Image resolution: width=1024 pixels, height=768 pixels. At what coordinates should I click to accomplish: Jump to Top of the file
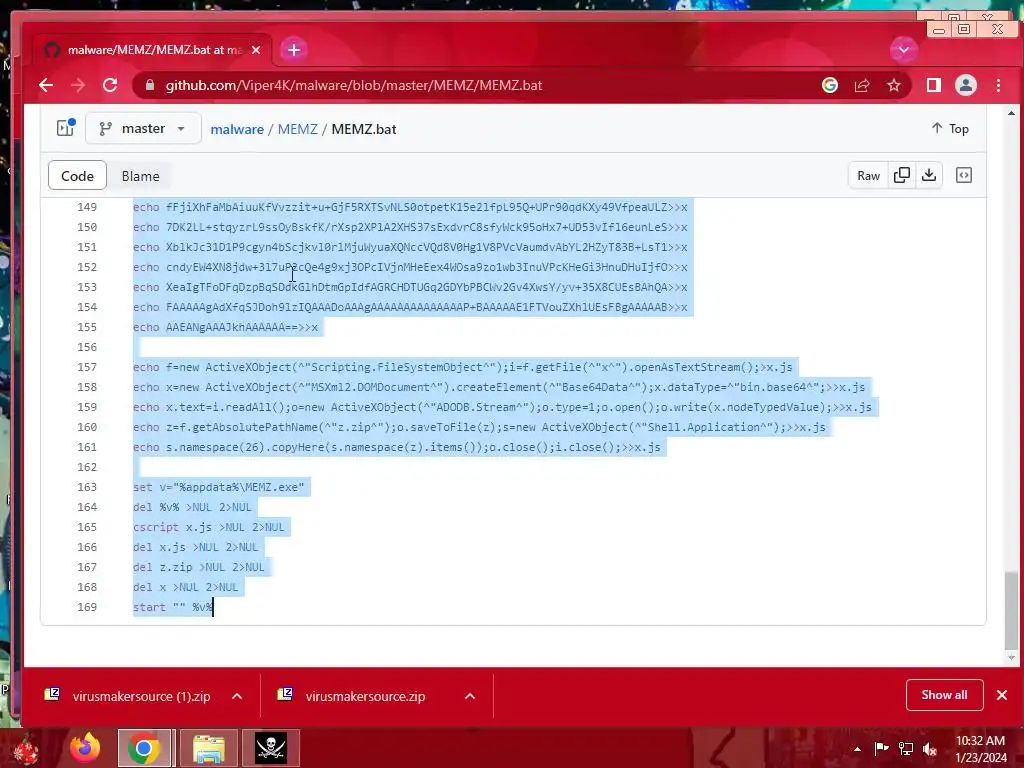[x=950, y=129]
